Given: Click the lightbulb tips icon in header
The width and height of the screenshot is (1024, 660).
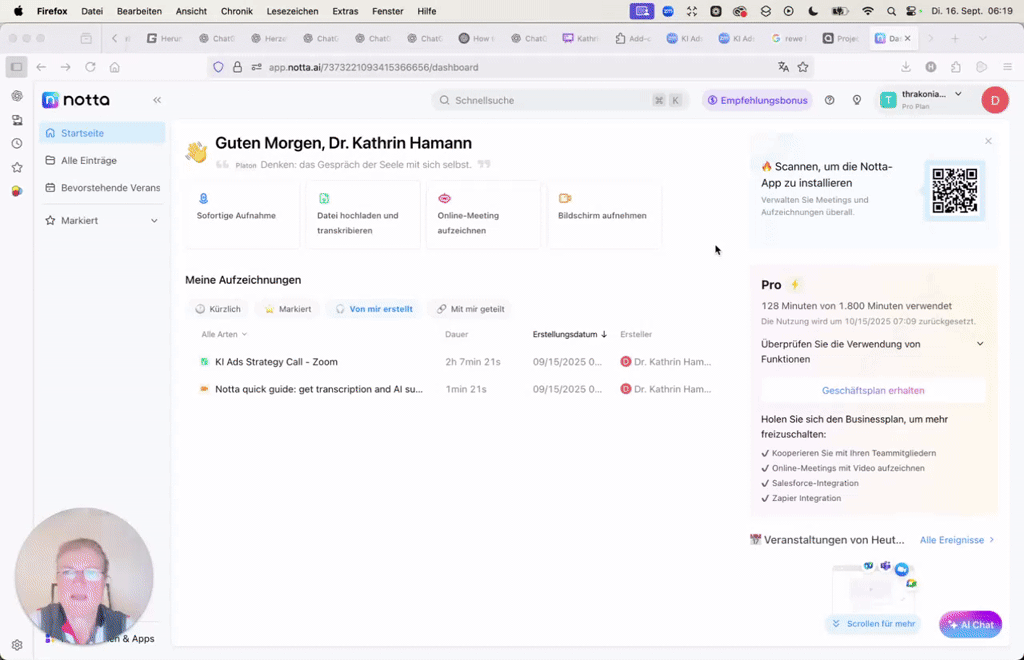Looking at the screenshot, I should (857, 101).
